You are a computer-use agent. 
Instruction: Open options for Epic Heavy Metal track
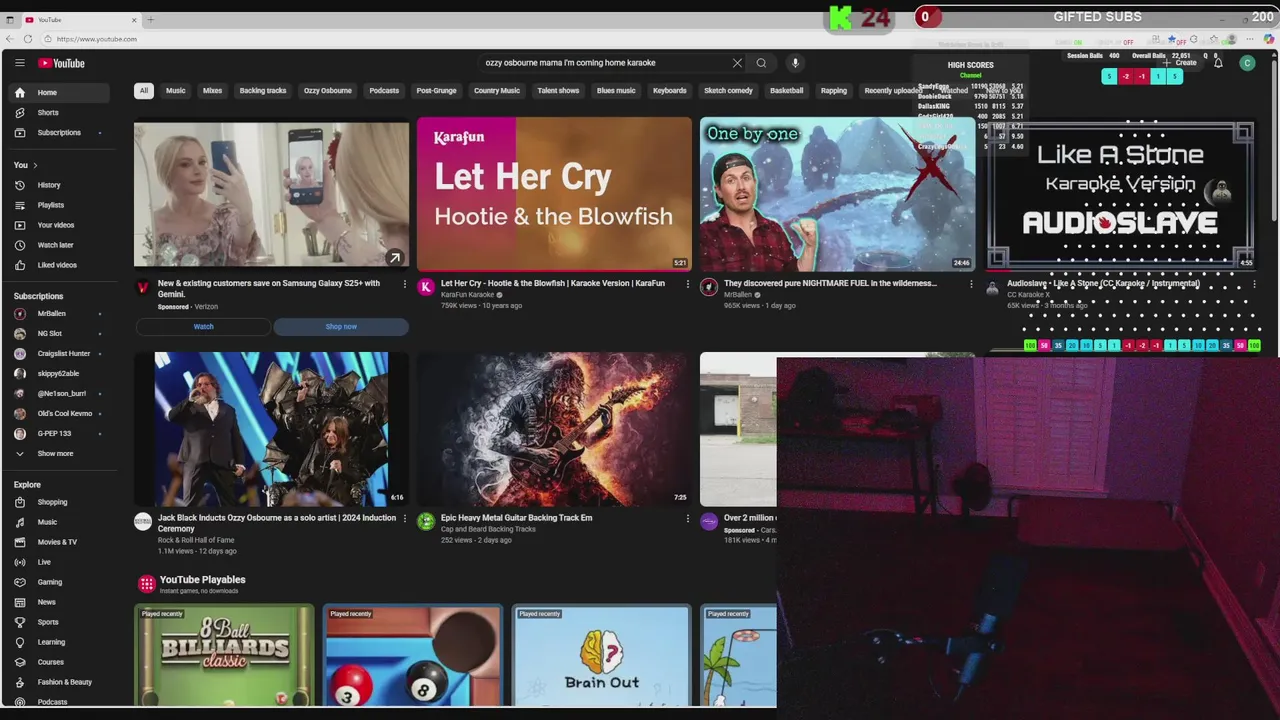(687, 519)
